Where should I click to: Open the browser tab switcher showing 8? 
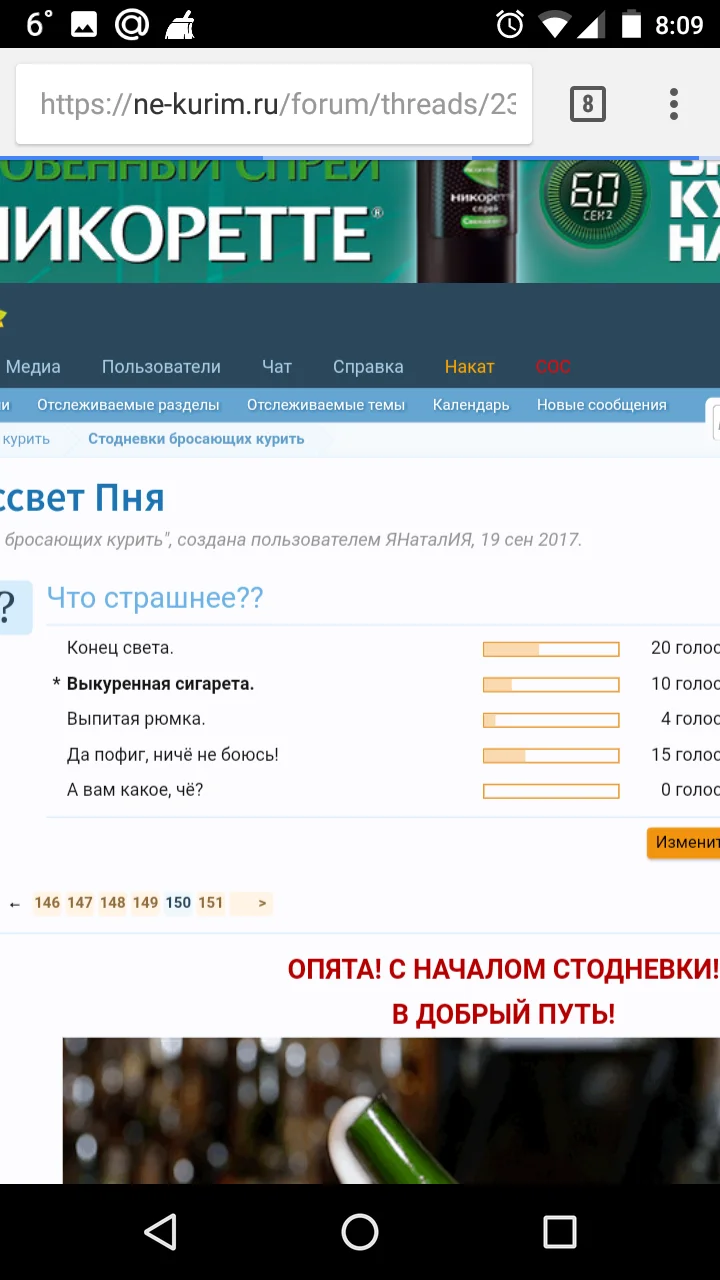pos(588,104)
